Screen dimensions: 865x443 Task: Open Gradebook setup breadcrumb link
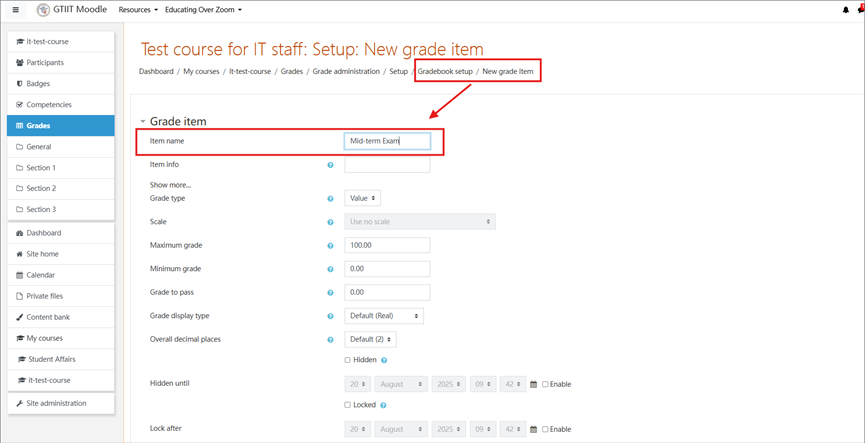(x=445, y=72)
